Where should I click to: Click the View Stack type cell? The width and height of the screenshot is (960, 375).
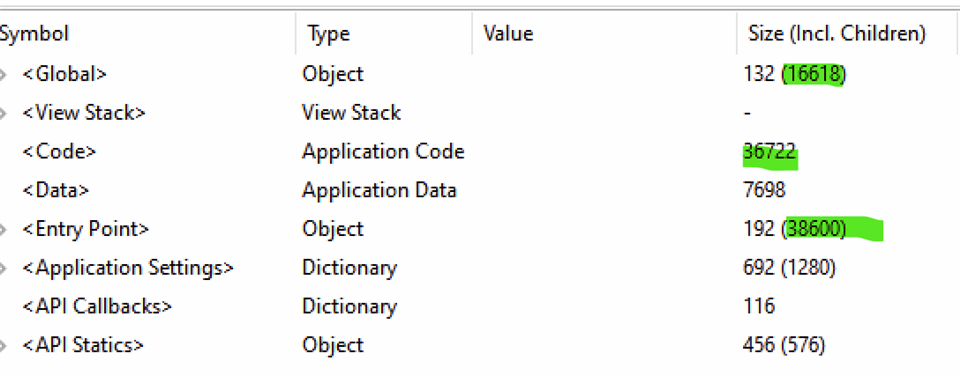351,113
